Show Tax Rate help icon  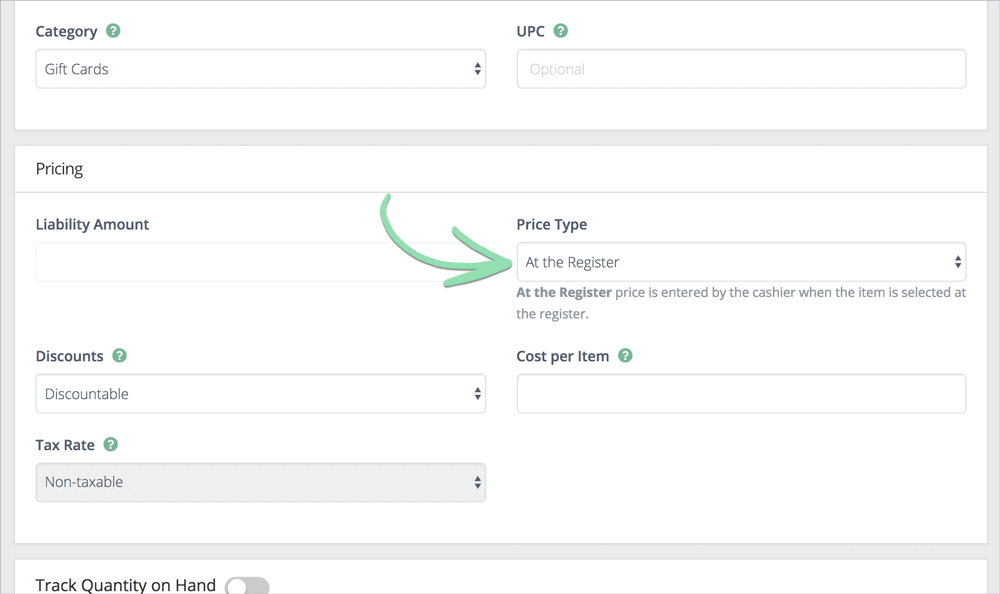click(x=110, y=444)
